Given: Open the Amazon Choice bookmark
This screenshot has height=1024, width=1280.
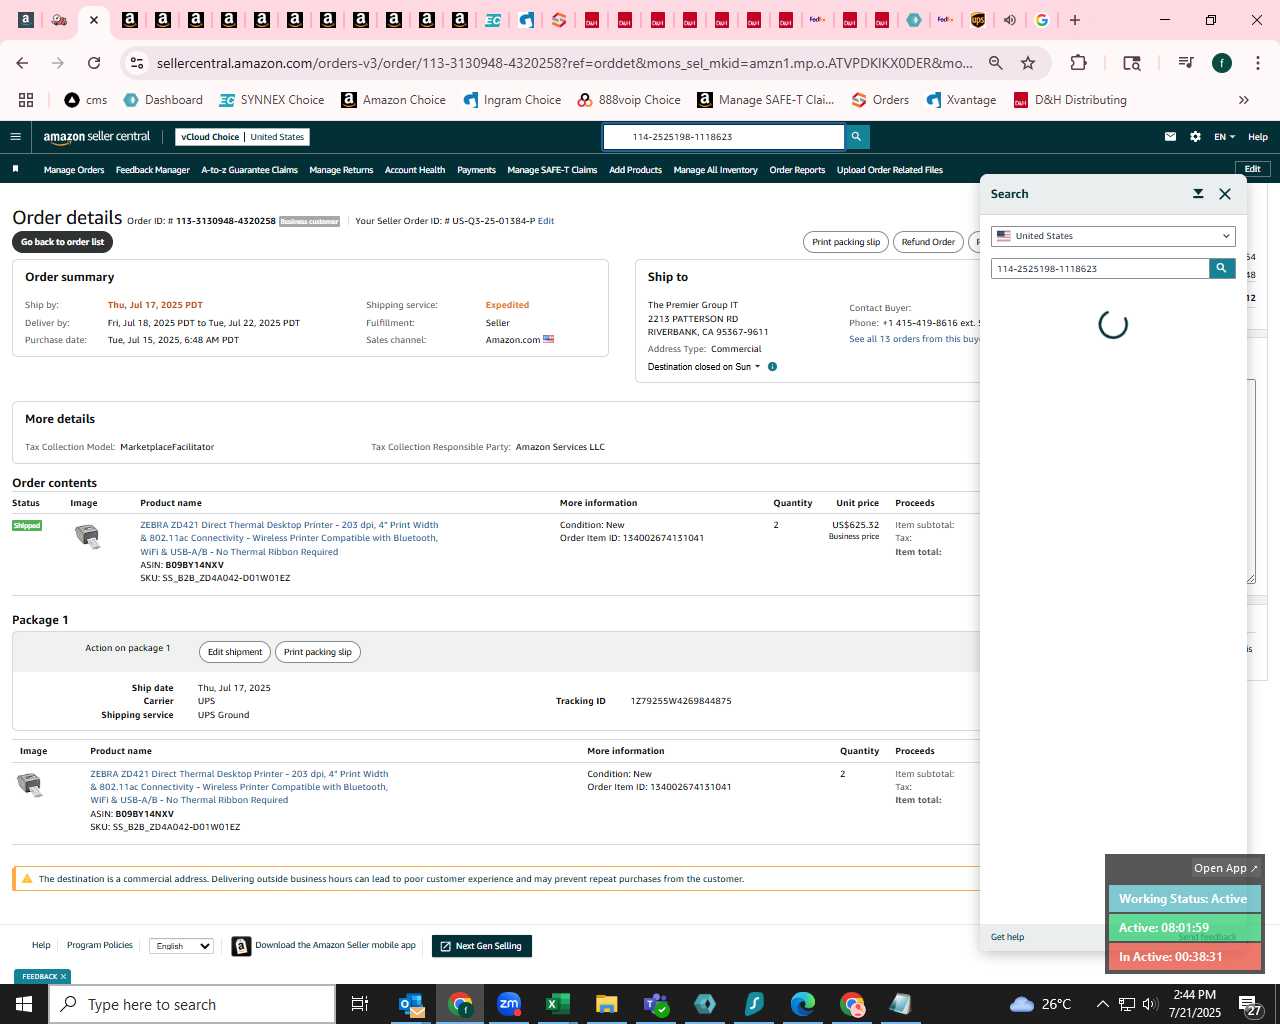Looking at the screenshot, I should pyautogui.click(x=394, y=100).
